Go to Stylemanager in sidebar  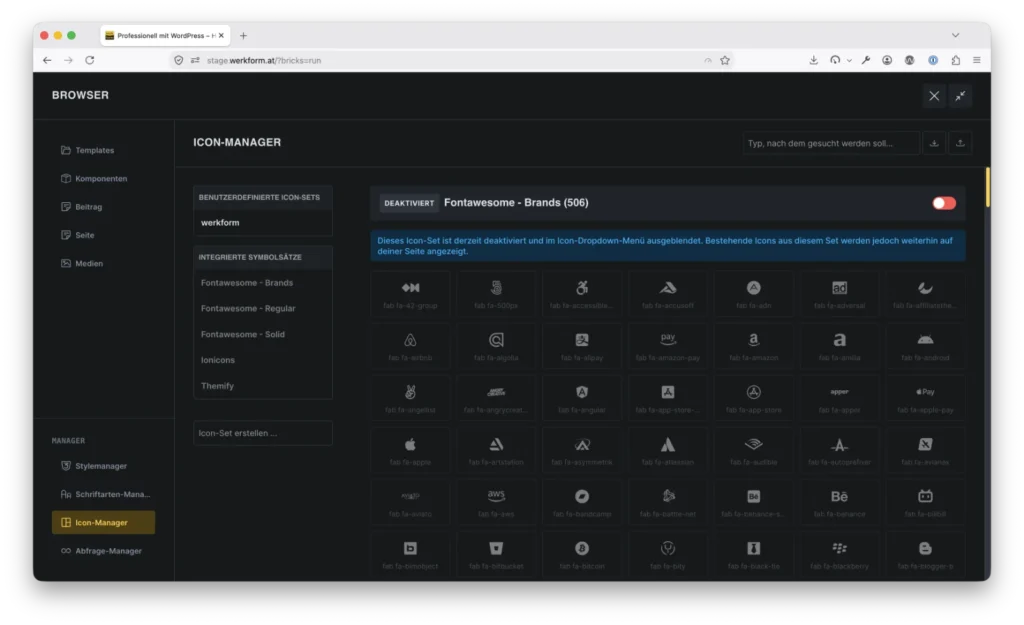click(103, 466)
